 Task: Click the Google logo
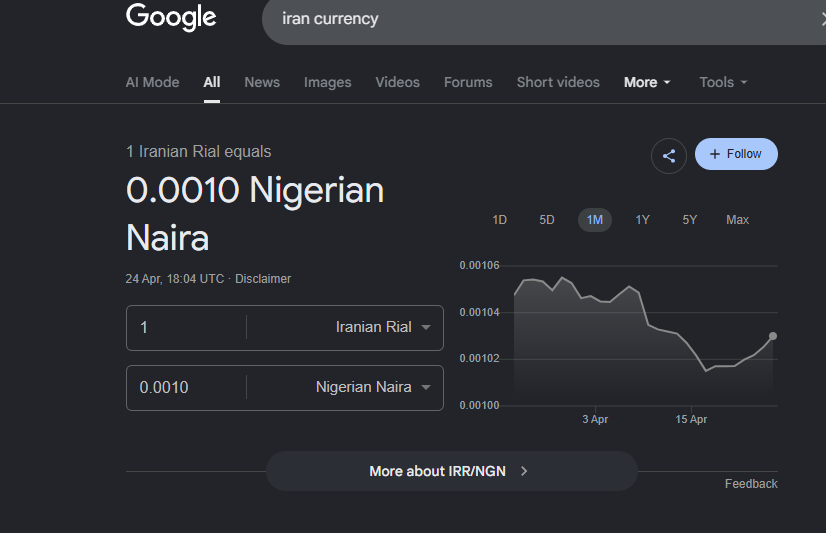171,17
